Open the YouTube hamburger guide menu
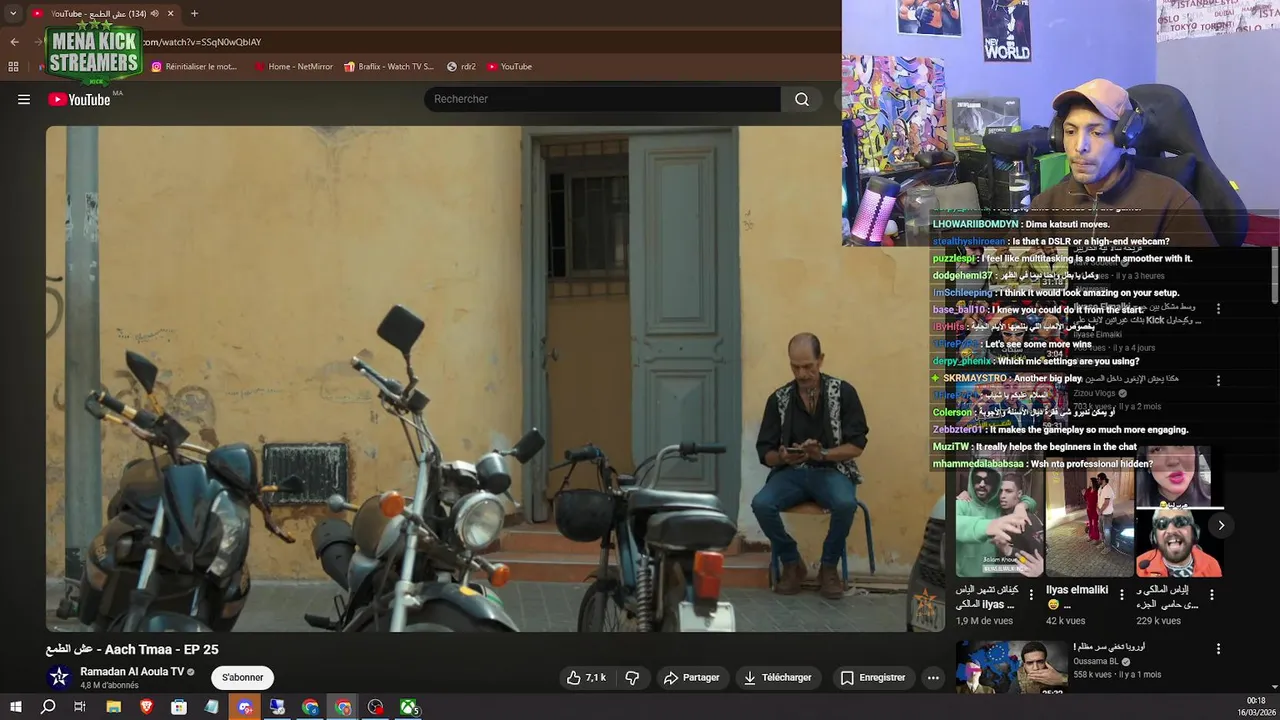1280x720 pixels. coord(24,99)
